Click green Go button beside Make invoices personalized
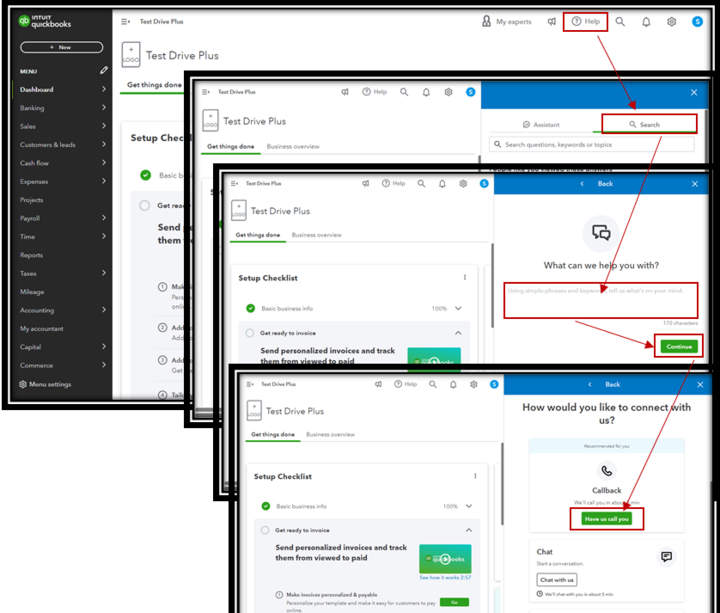 coord(454,602)
